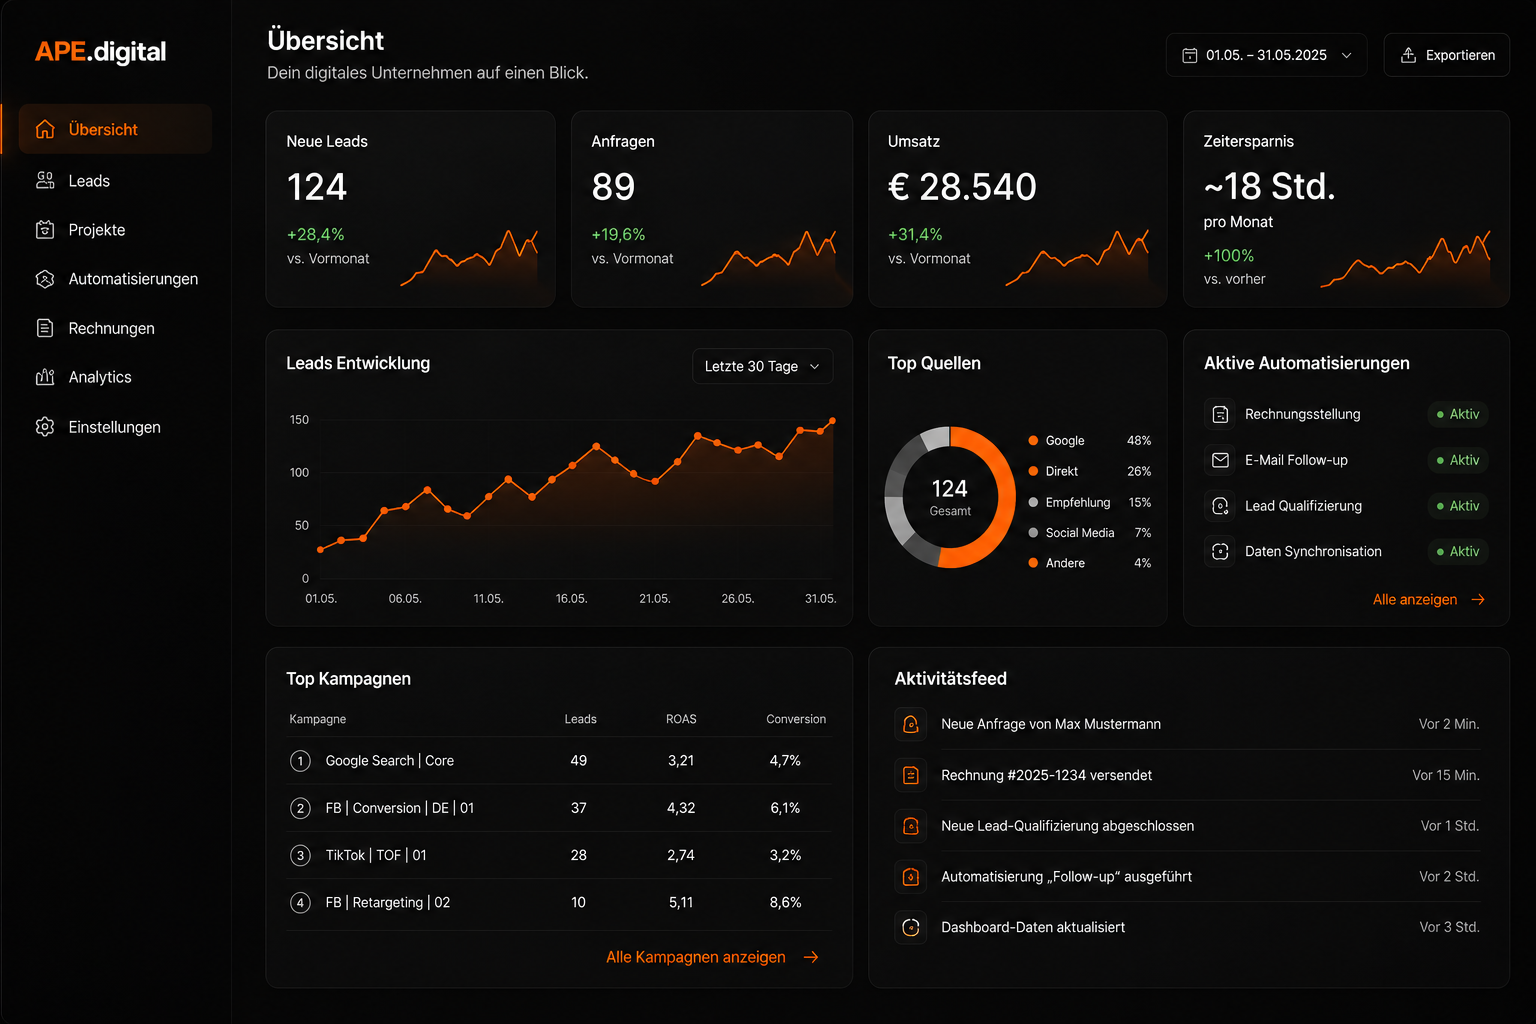
Task: Expand the Letzte 30 Tage dropdown
Action: pos(762,366)
